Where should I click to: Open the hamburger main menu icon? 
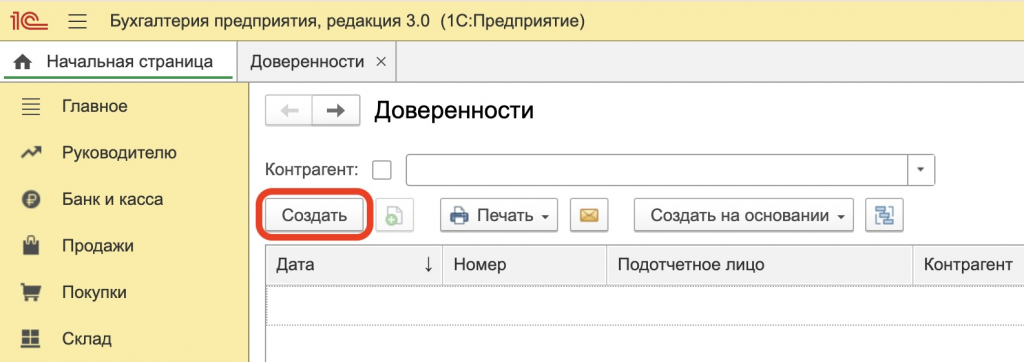(77, 22)
